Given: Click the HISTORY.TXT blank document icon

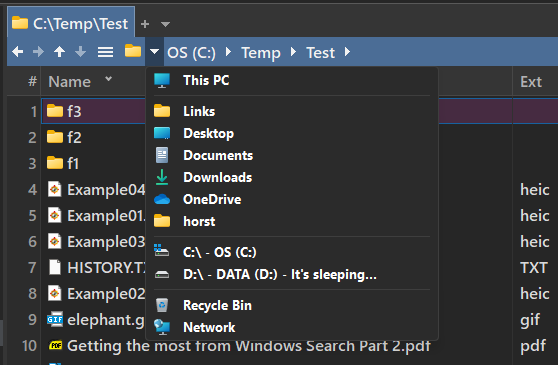Looking at the screenshot, I should pos(55,267).
